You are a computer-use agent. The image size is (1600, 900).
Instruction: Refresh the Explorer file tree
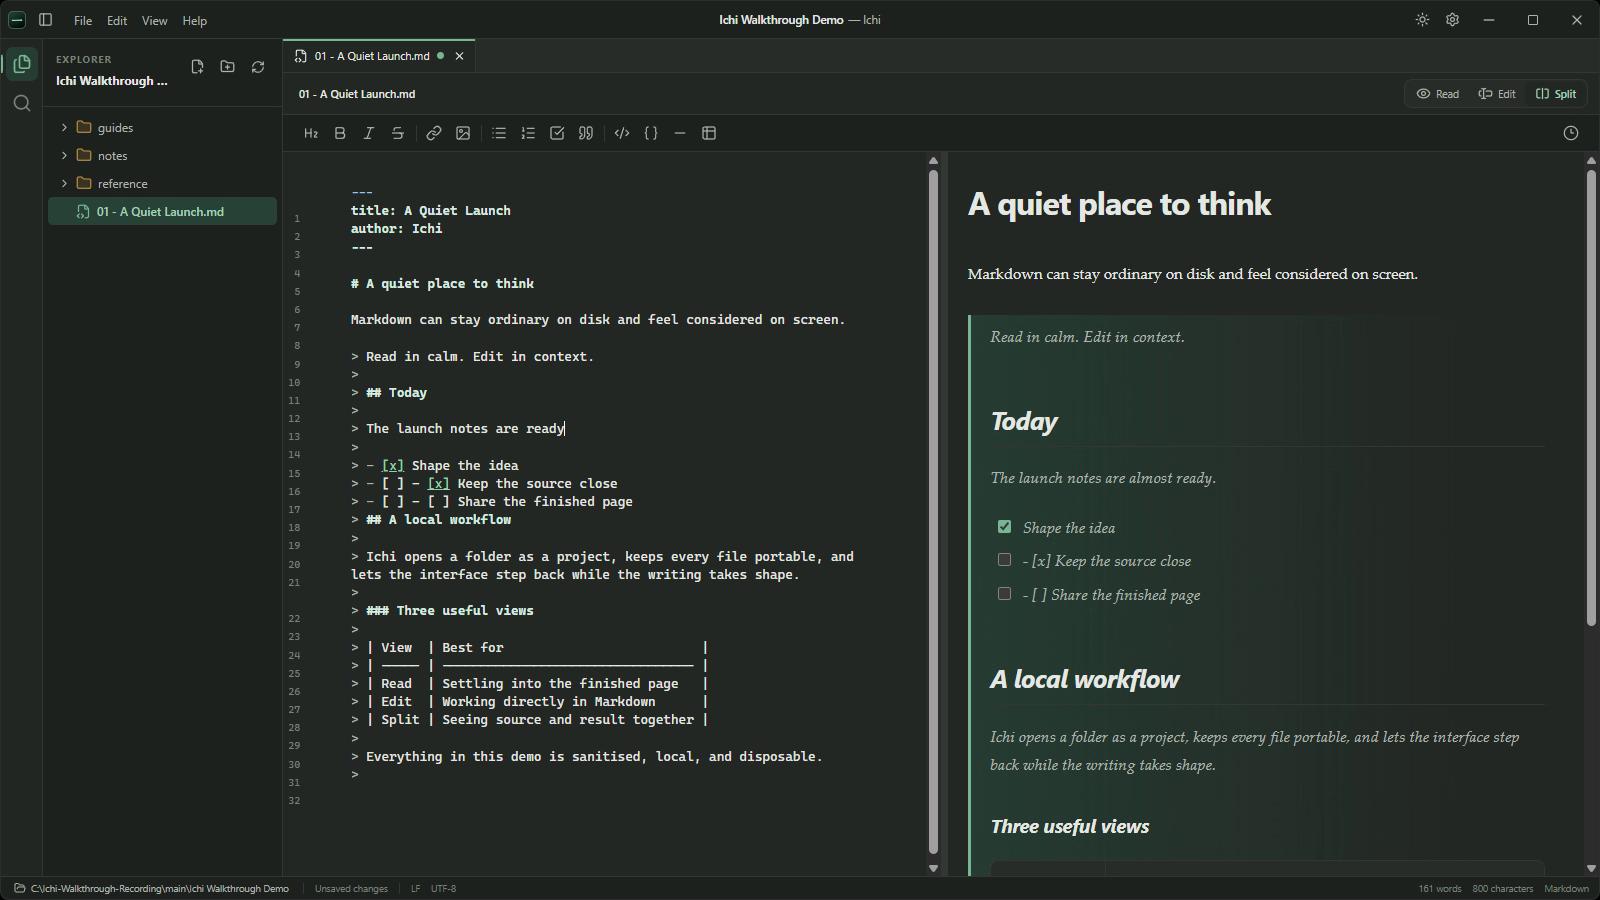click(x=258, y=67)
